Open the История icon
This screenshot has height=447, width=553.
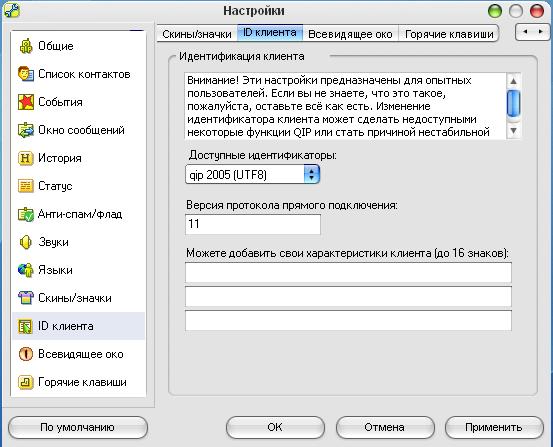click(26, 158)
